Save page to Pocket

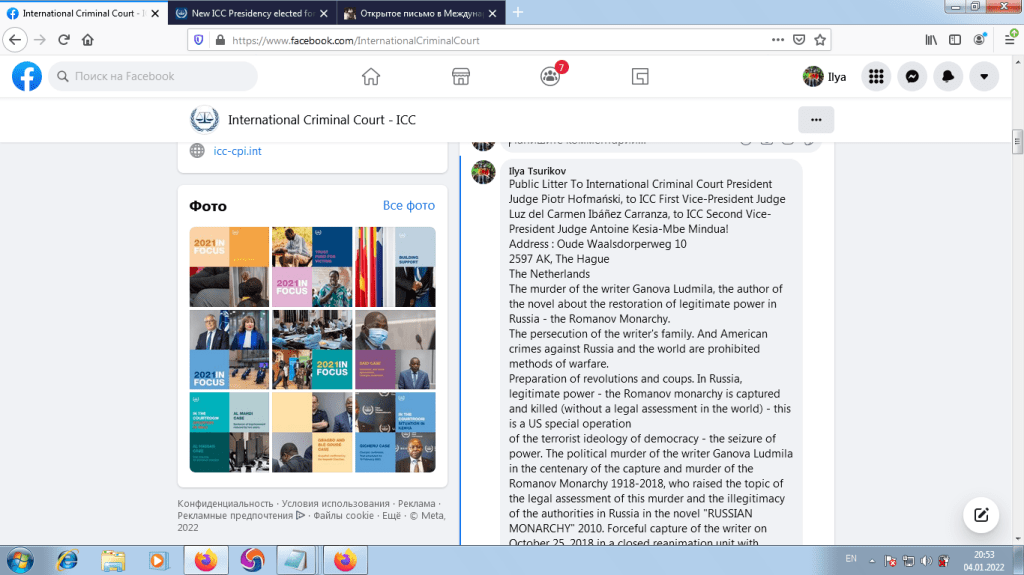799,40
